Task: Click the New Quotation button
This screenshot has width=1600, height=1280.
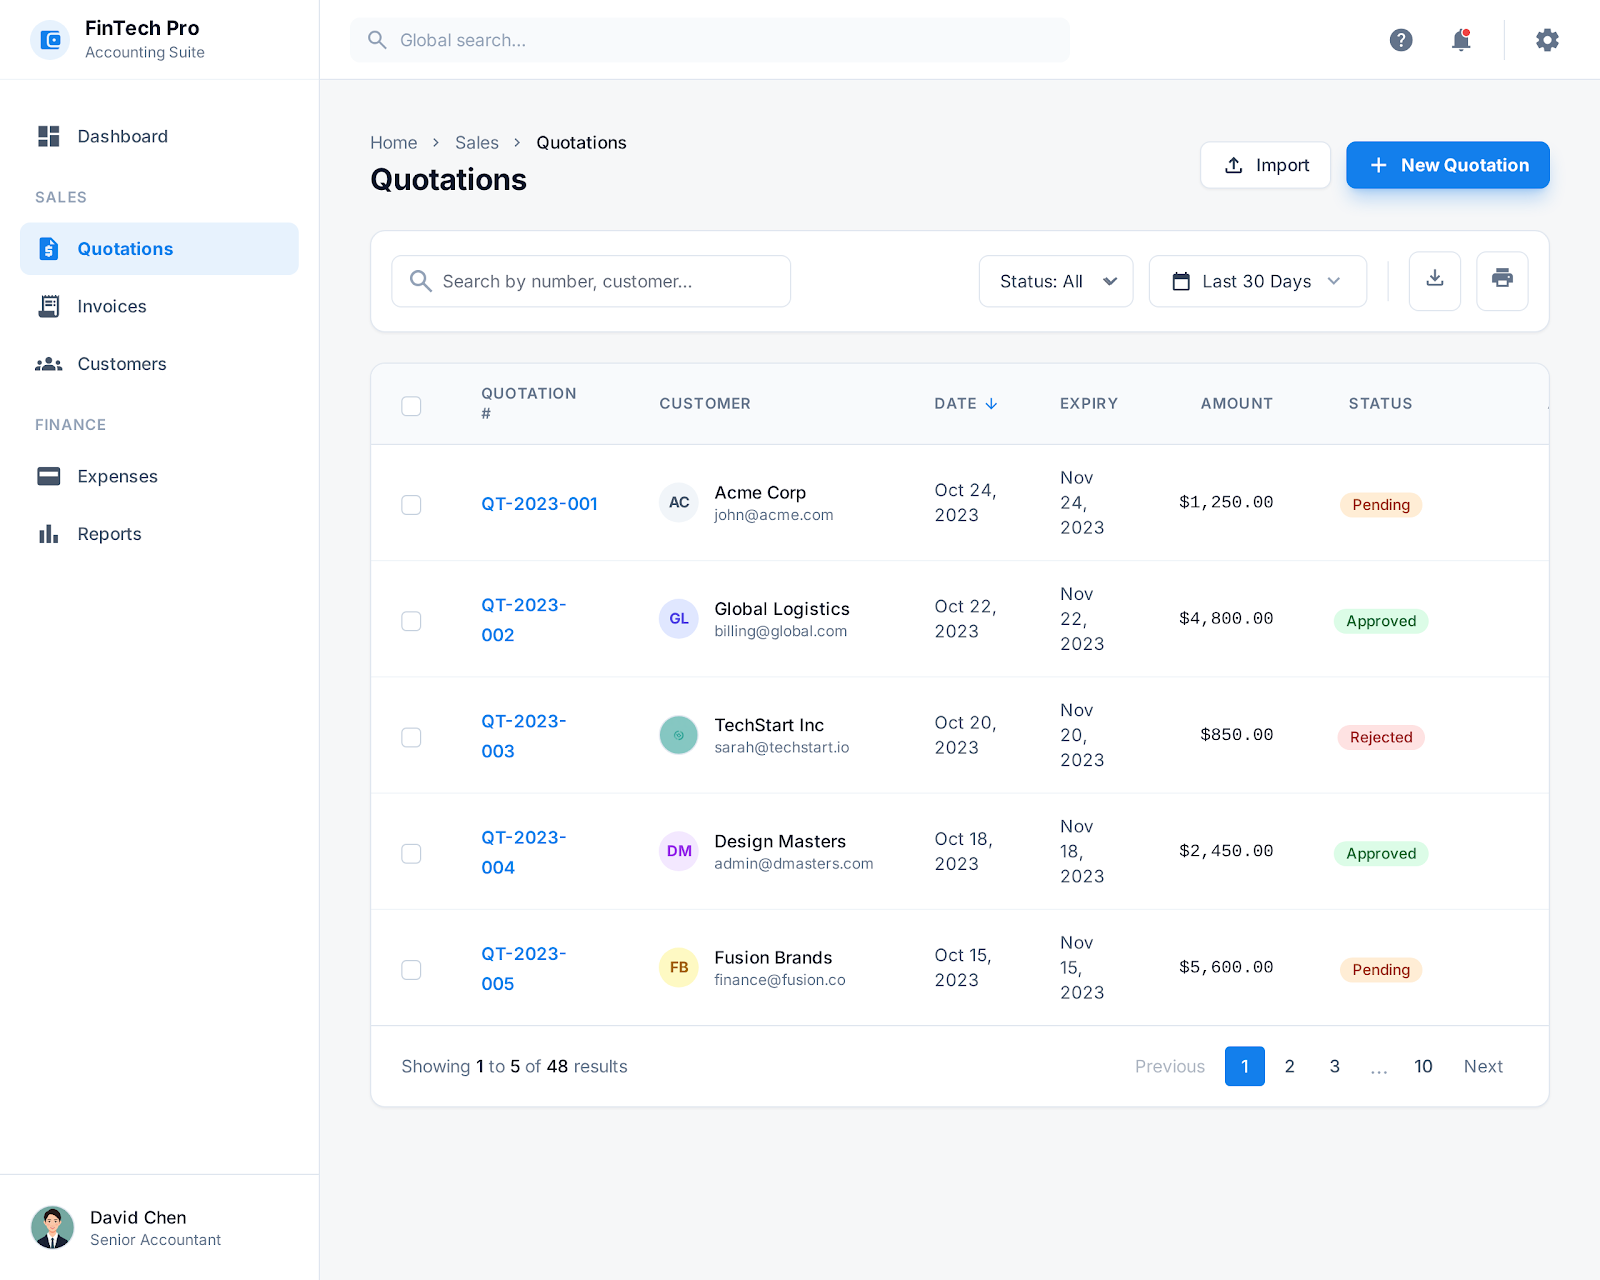Action: click(x=1447, y=165)
